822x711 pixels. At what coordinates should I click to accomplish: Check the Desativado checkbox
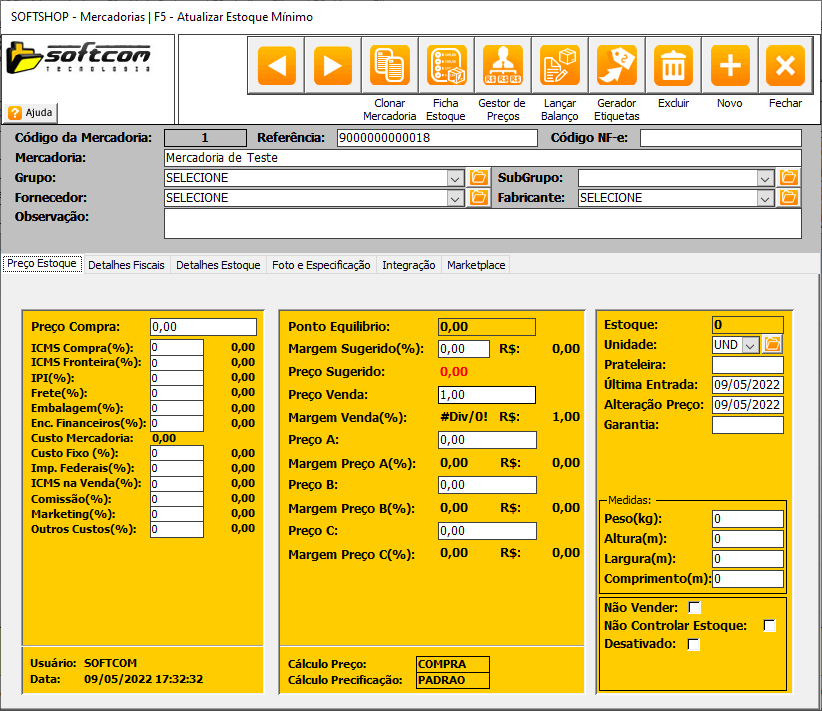click(x=694, y=645)
